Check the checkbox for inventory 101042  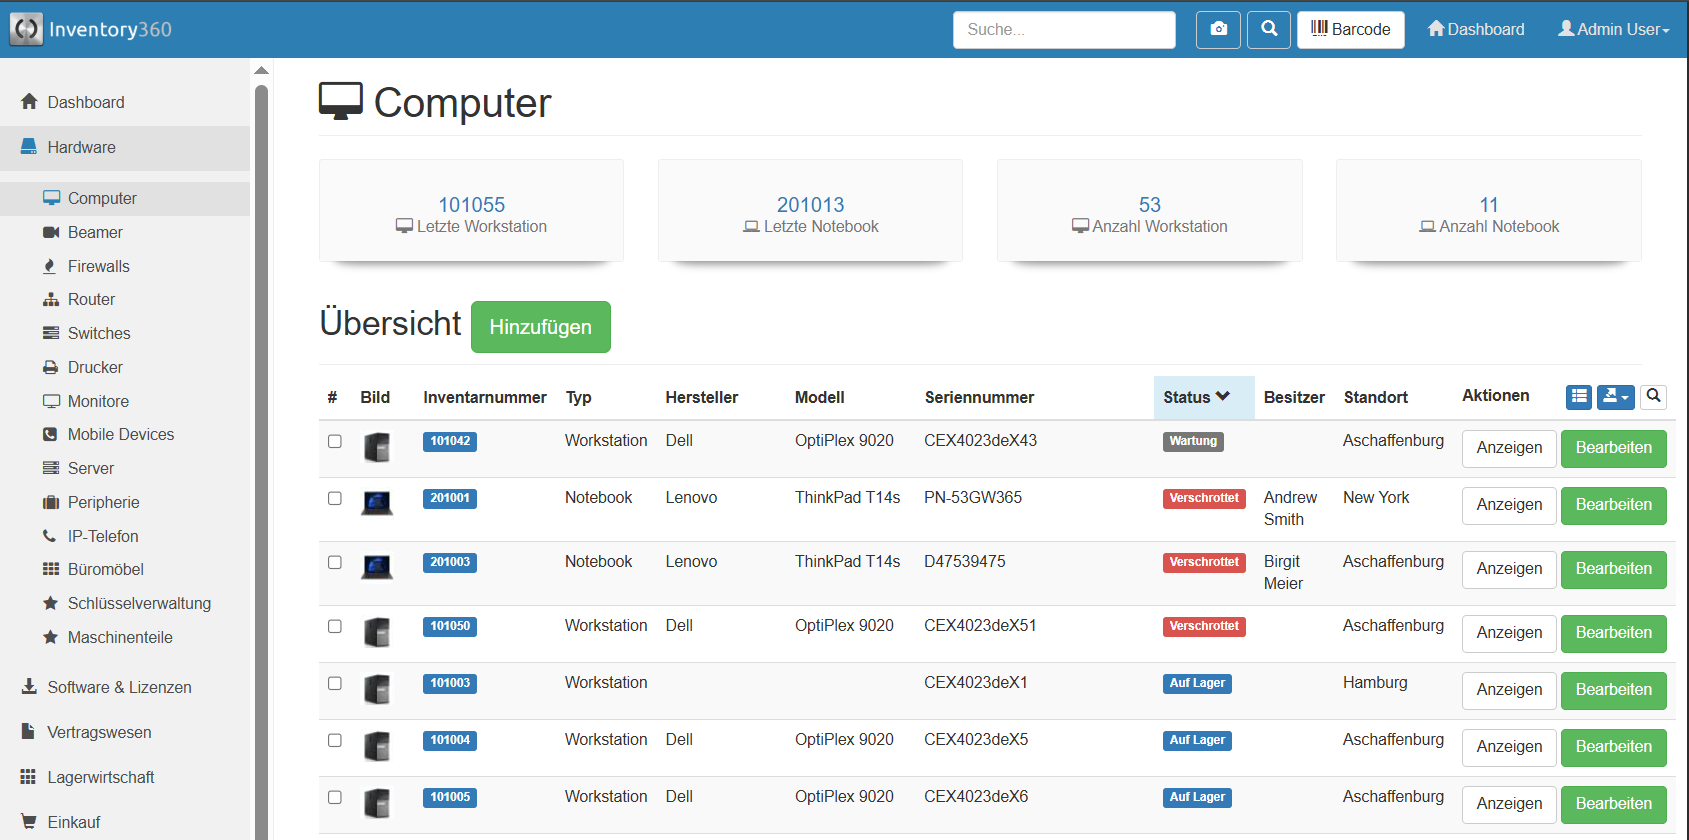[x=335, y=441]
